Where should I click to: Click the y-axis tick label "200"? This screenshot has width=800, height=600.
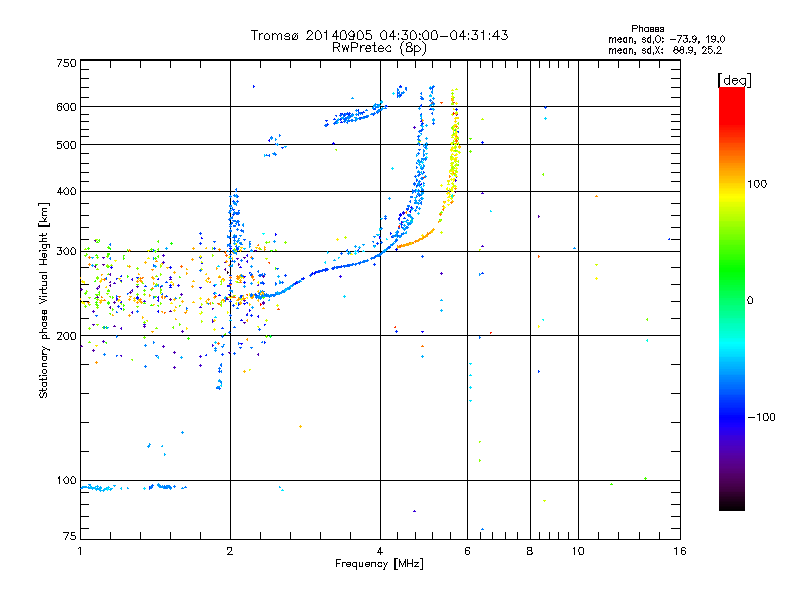click(66, 336)
